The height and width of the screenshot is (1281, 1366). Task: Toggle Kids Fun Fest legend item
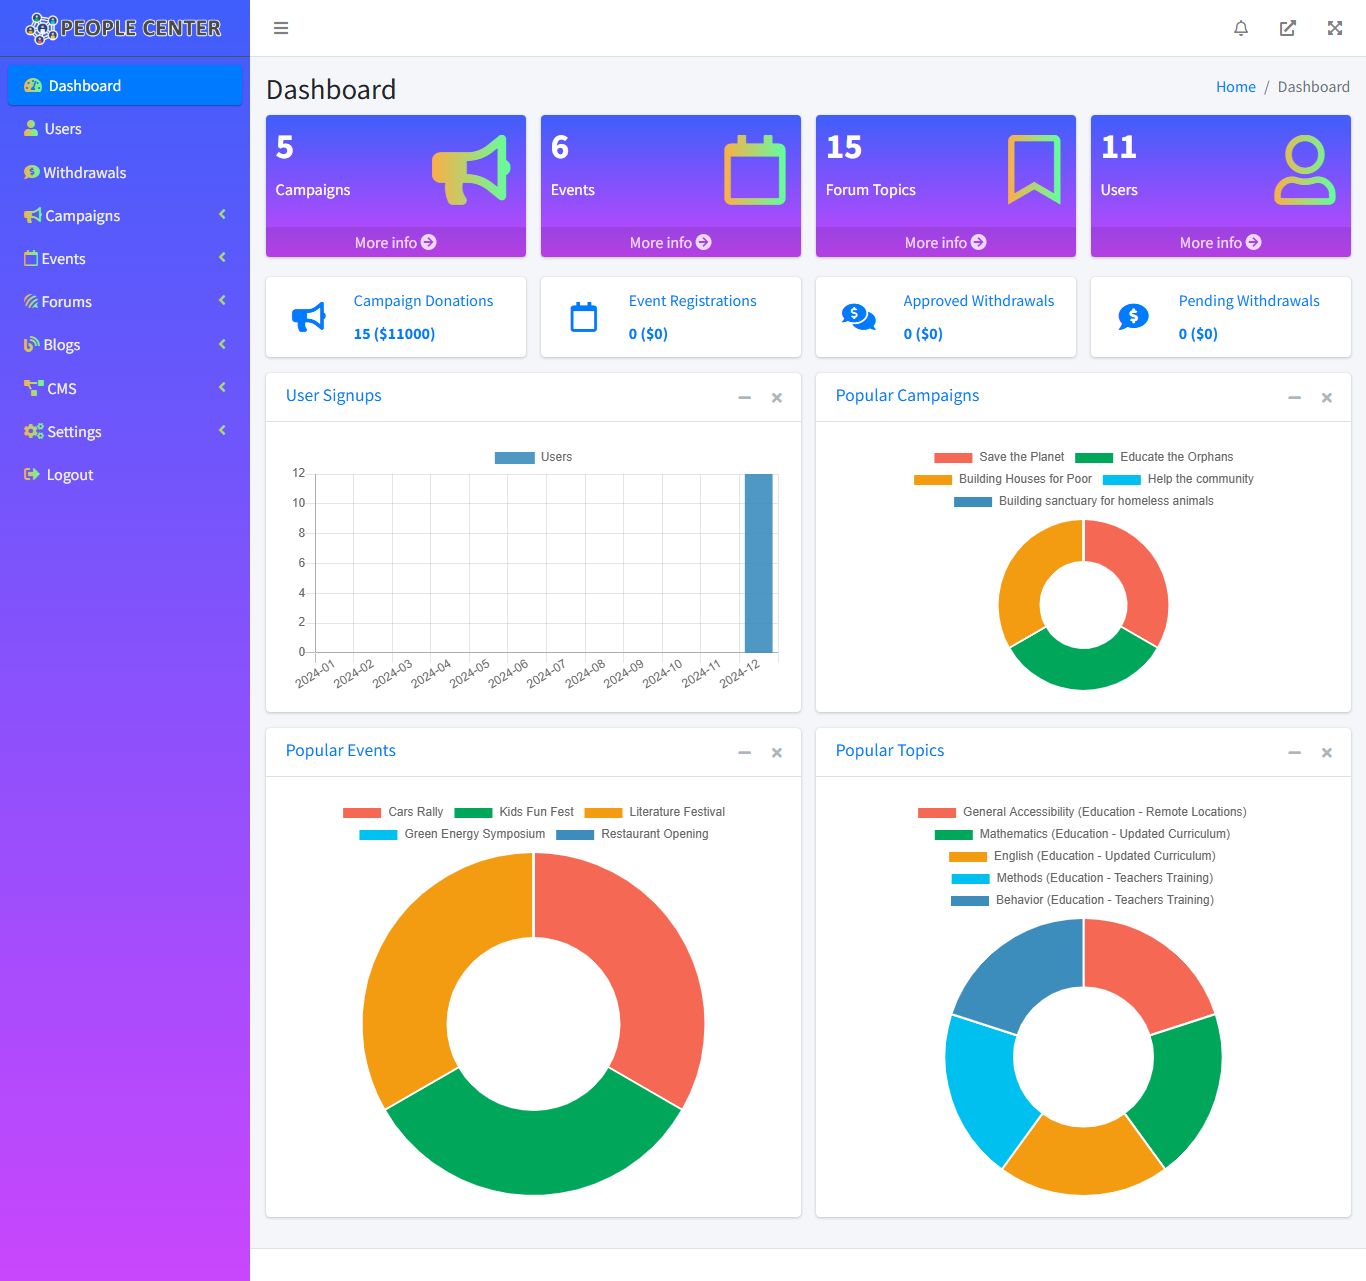pos(514,812)
